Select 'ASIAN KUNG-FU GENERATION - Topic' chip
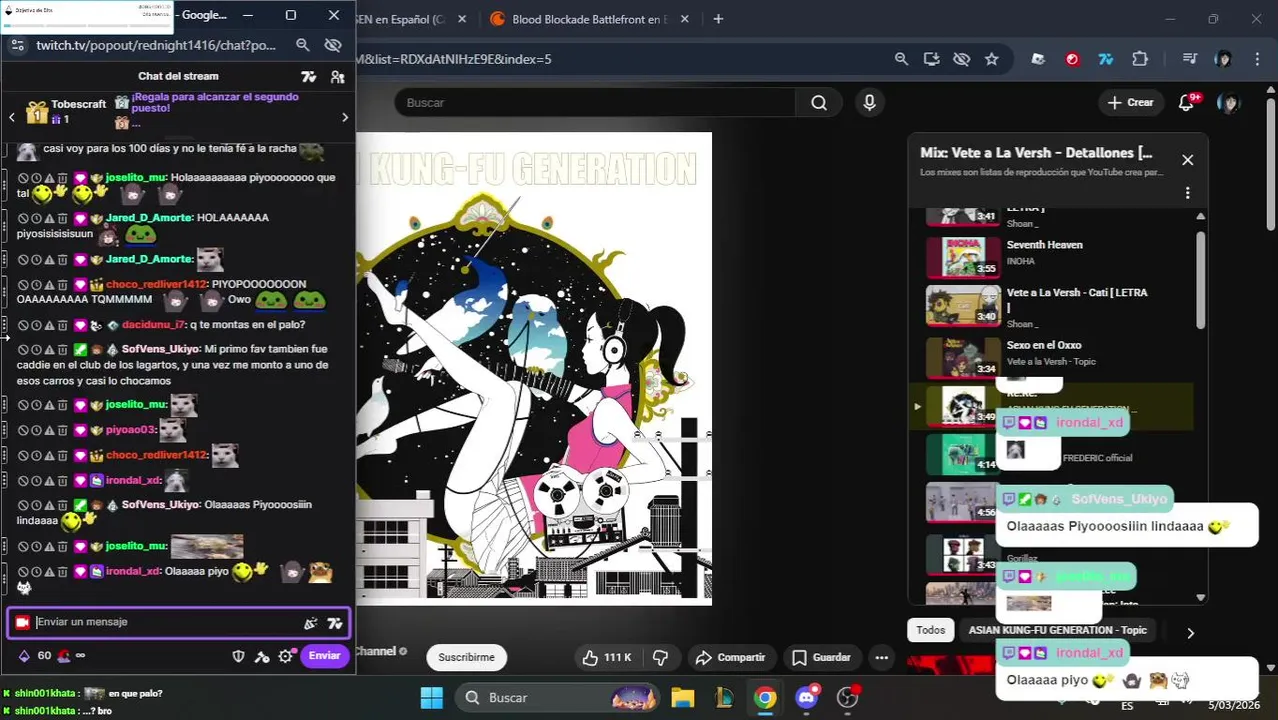 (1057, 630)
